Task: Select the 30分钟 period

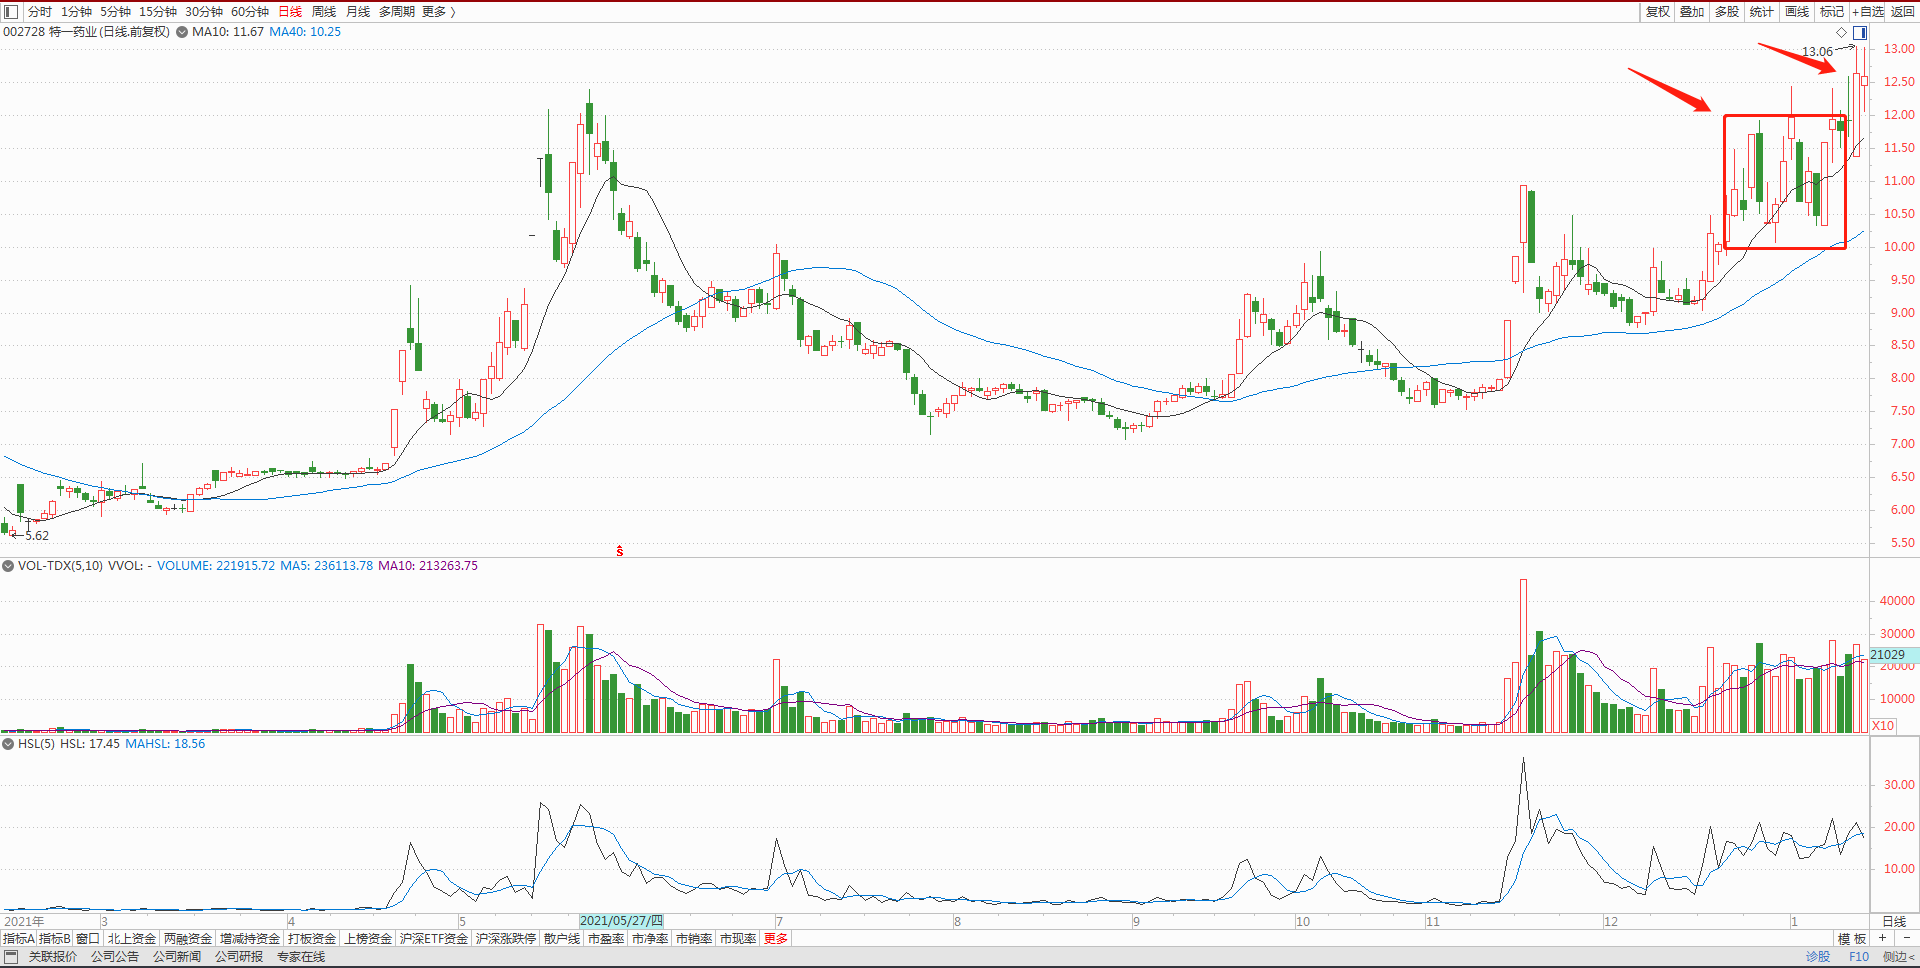Action: tap(204, 12)
